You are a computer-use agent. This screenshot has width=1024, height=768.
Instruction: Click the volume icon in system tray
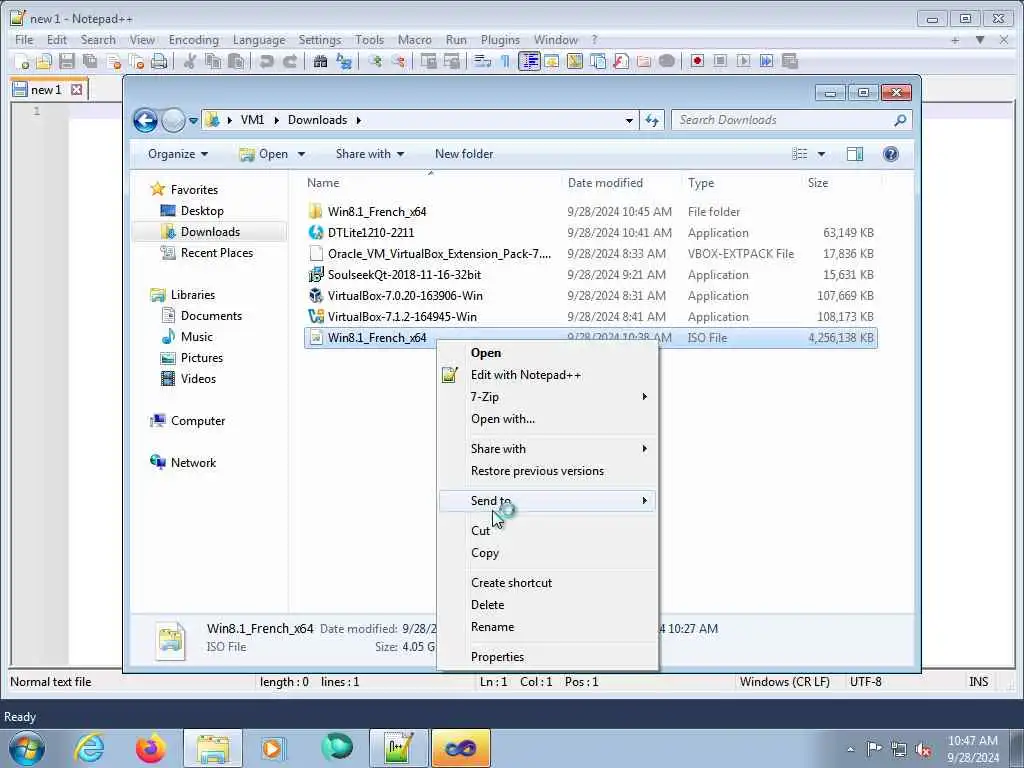click(923, 750)
